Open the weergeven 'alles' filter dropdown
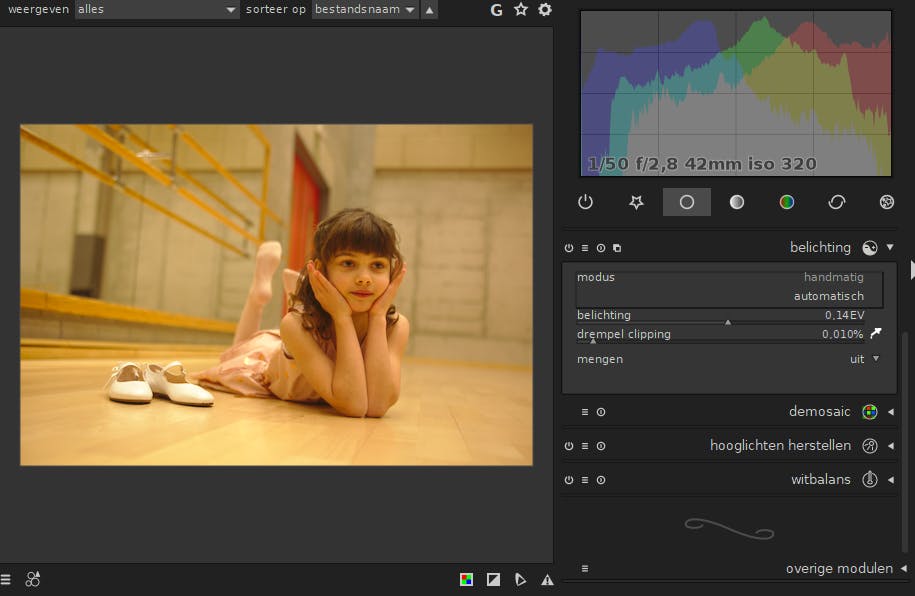 tap(157, 10)
